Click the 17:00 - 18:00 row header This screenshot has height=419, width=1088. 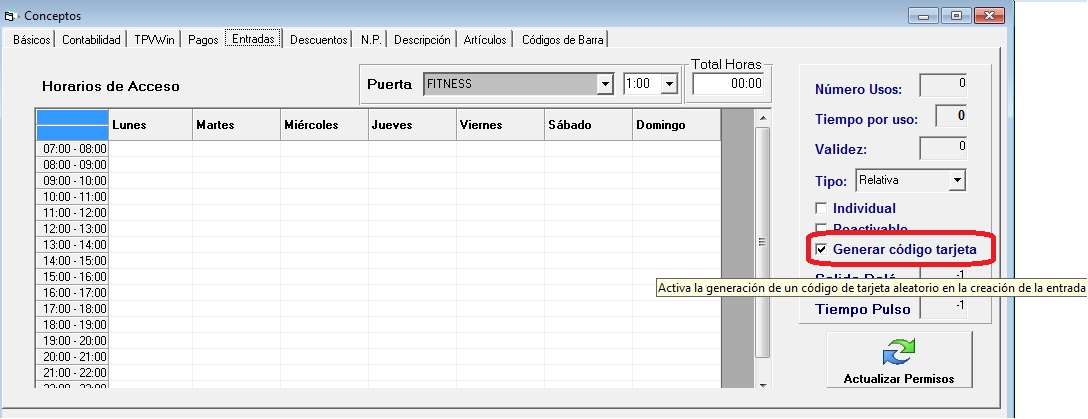click(73, 308)
